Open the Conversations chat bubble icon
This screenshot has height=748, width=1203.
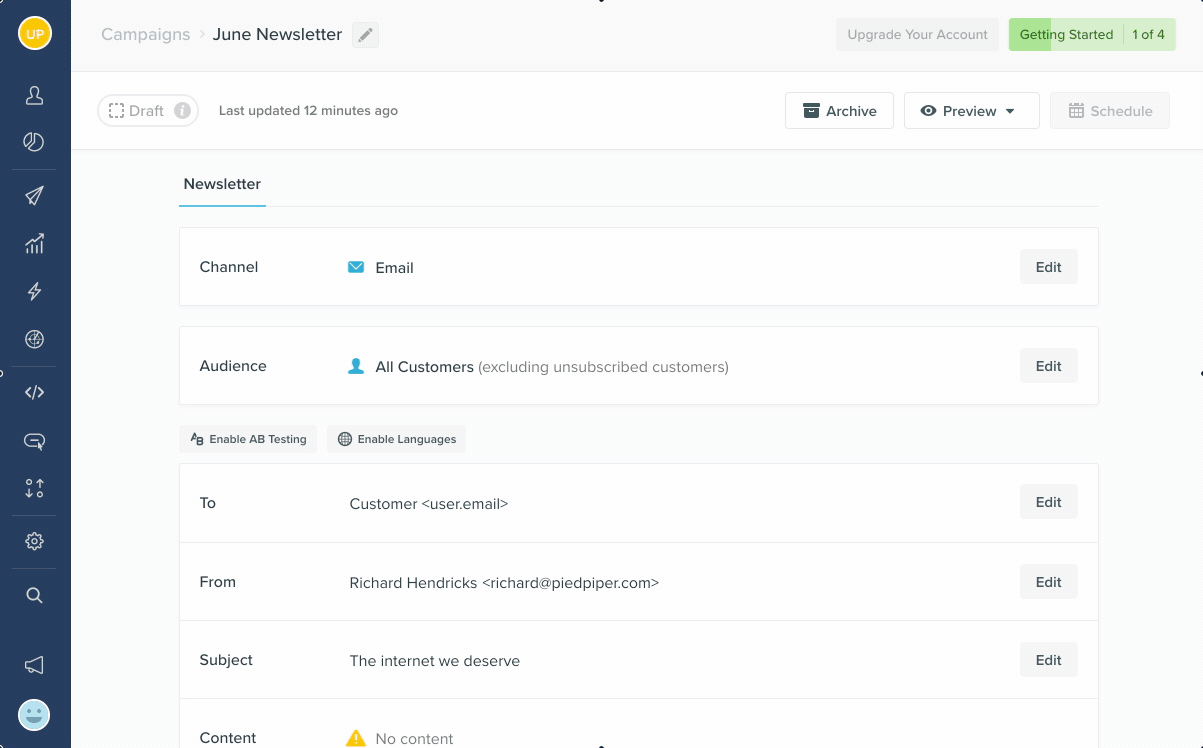click(33, 441)
